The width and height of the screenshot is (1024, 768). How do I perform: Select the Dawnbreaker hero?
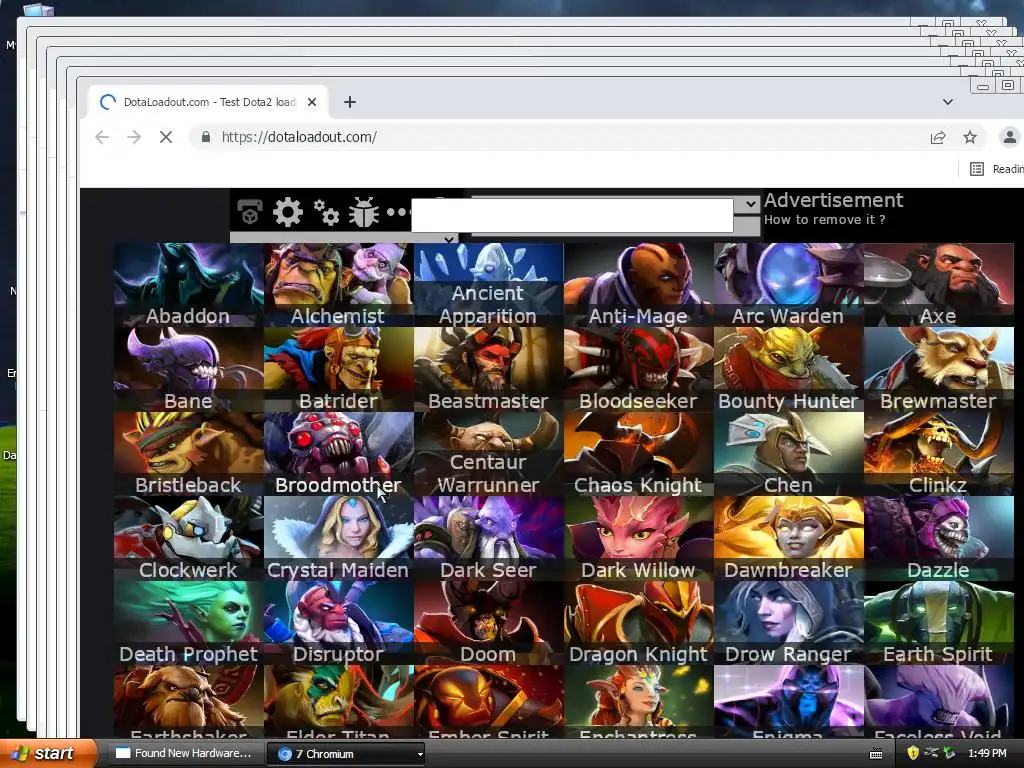pyautogui.click(x=788, y=538)
